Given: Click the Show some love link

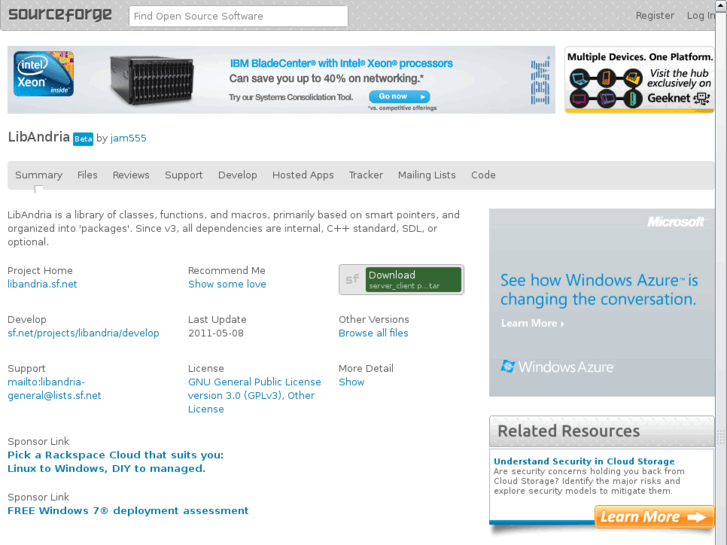Looking at the screenshot, I should coord(227,284).
